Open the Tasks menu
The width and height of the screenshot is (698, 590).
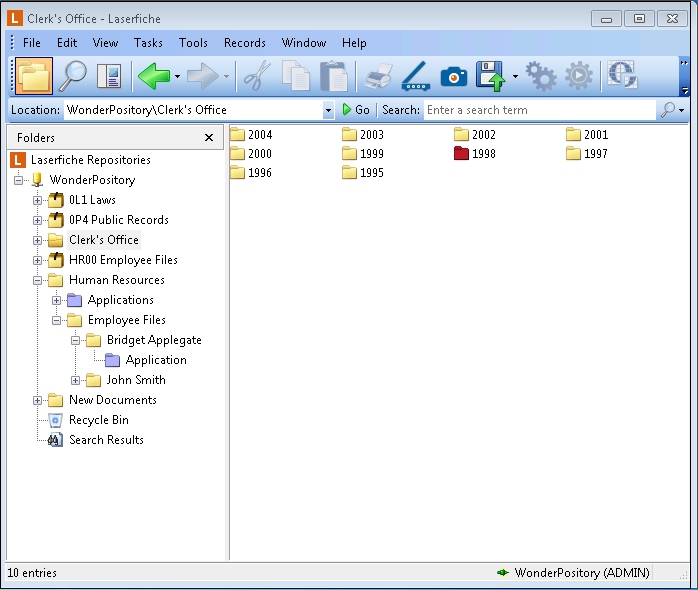pyautogui.click(x=148, y=43)
